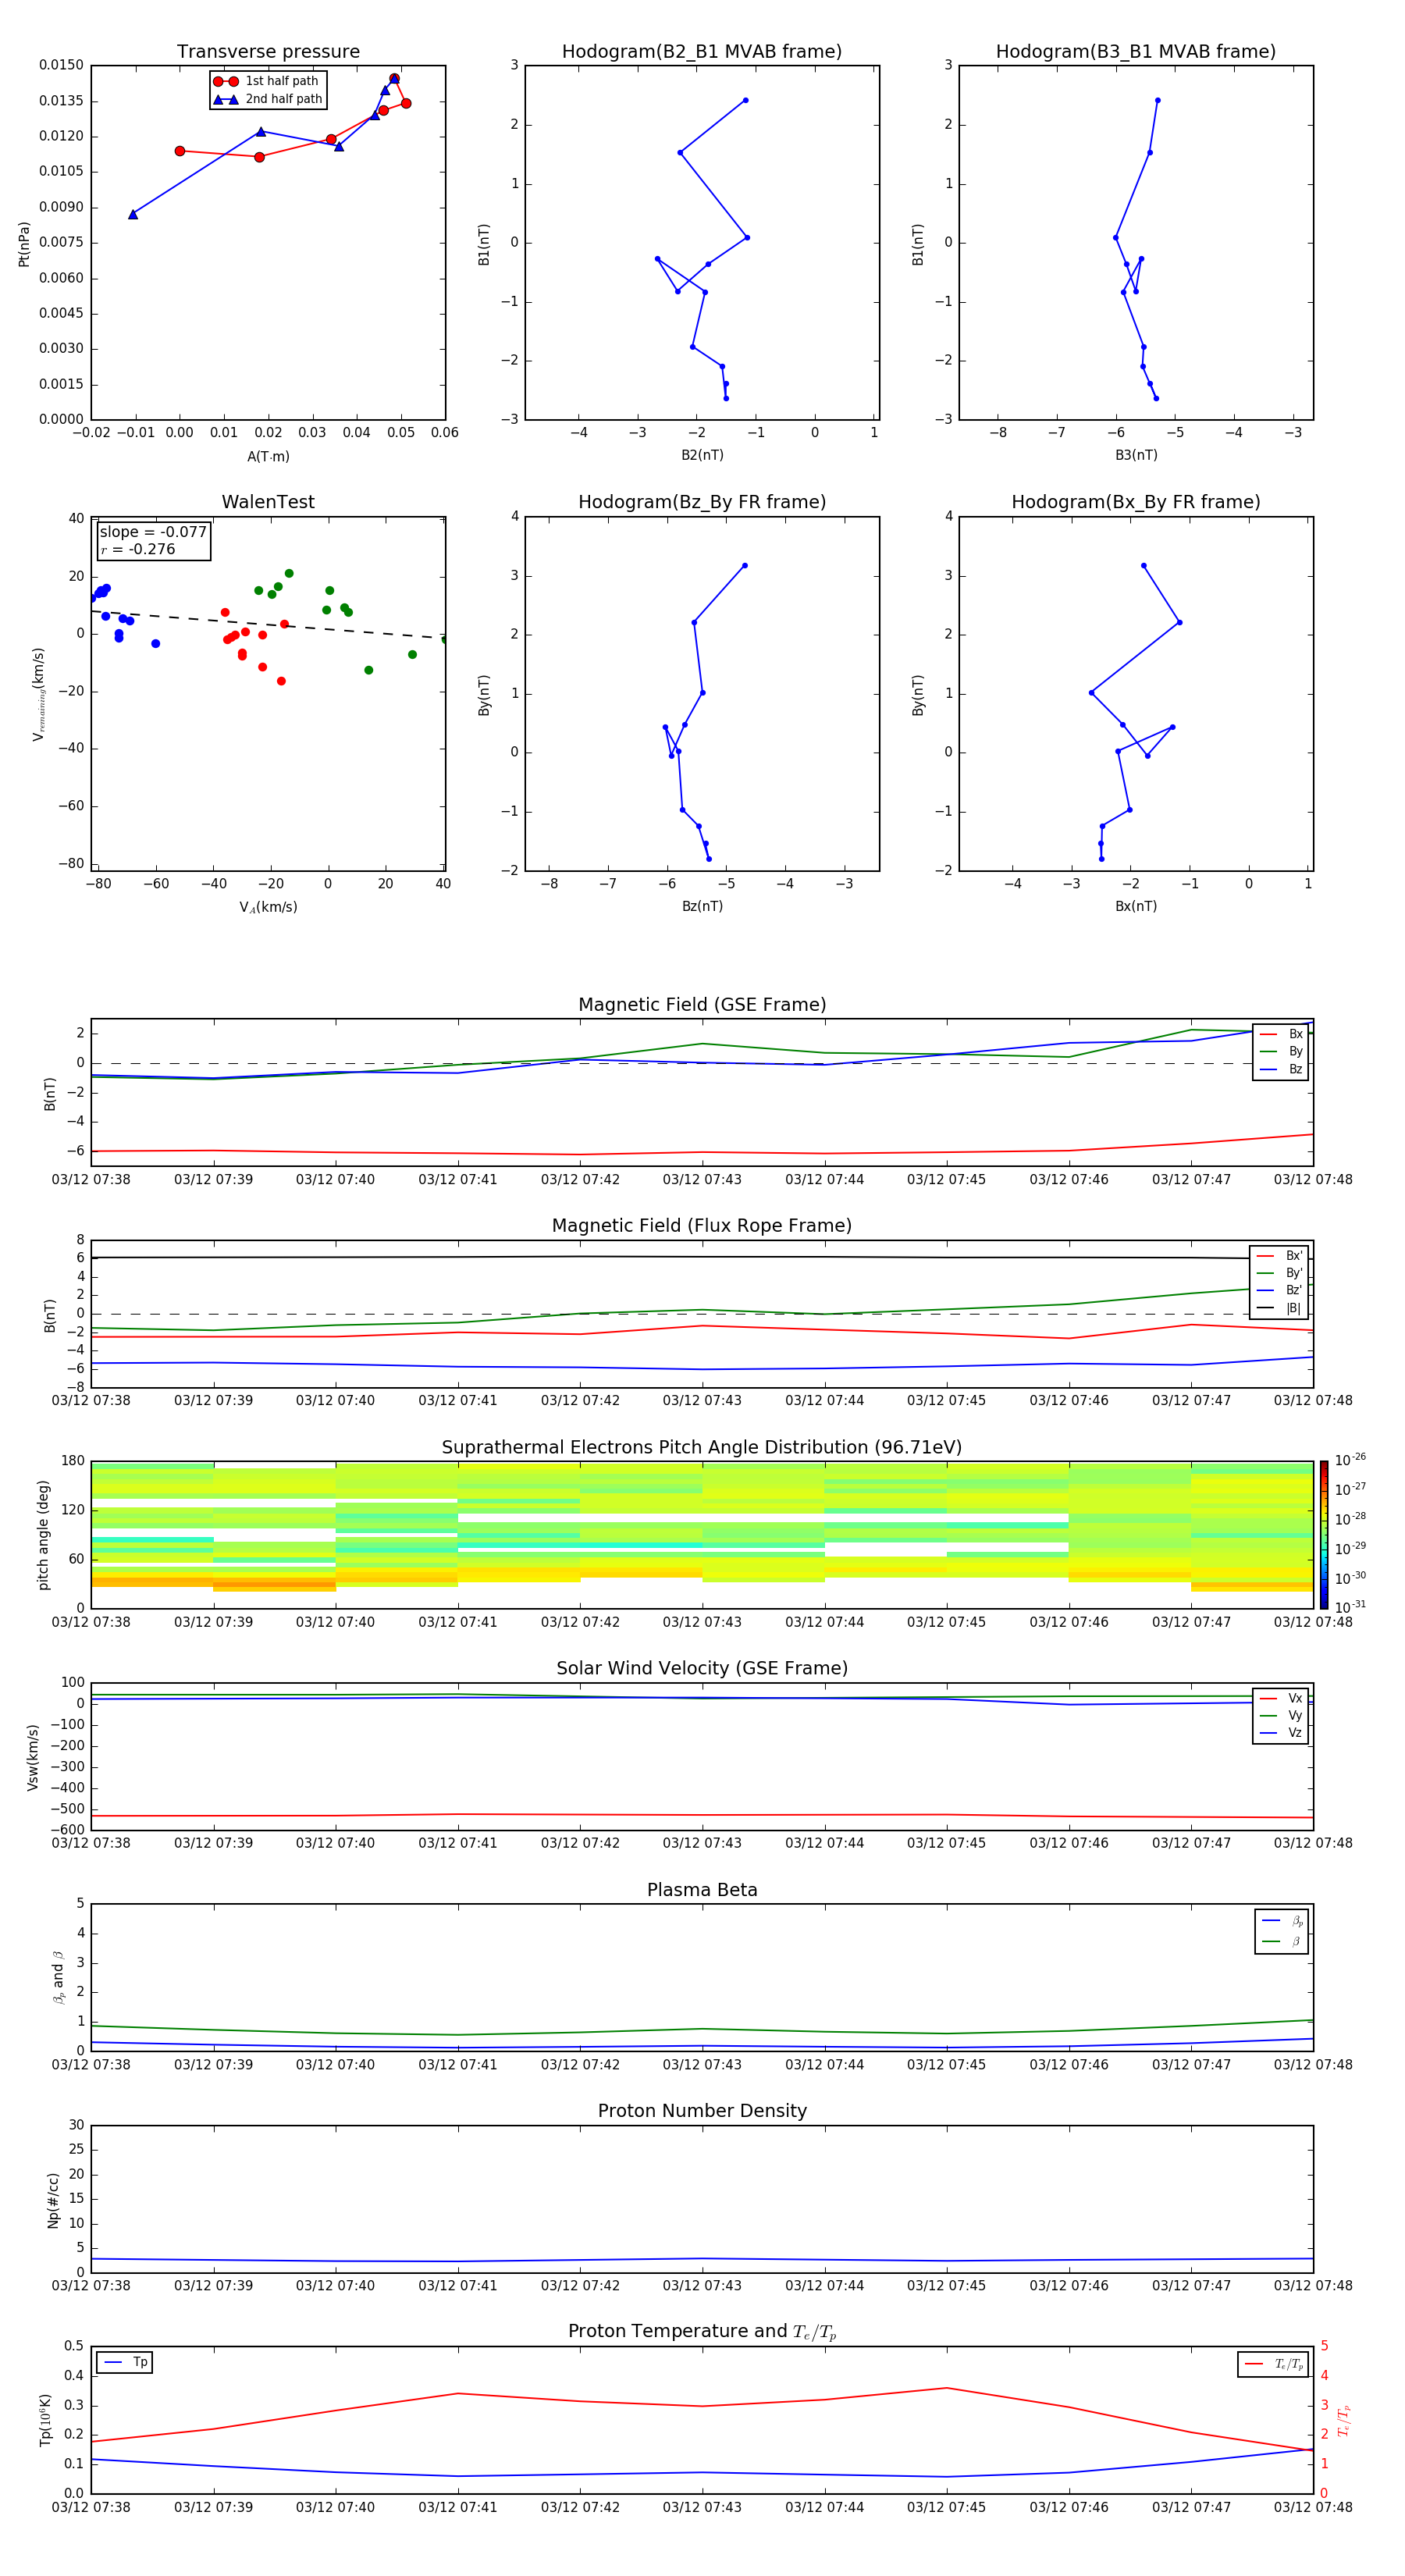This screenshot has width=1405, height=2576.
Task: Select the By' entry in Flux Rope legend
Action: [x=1280, y=1273]
